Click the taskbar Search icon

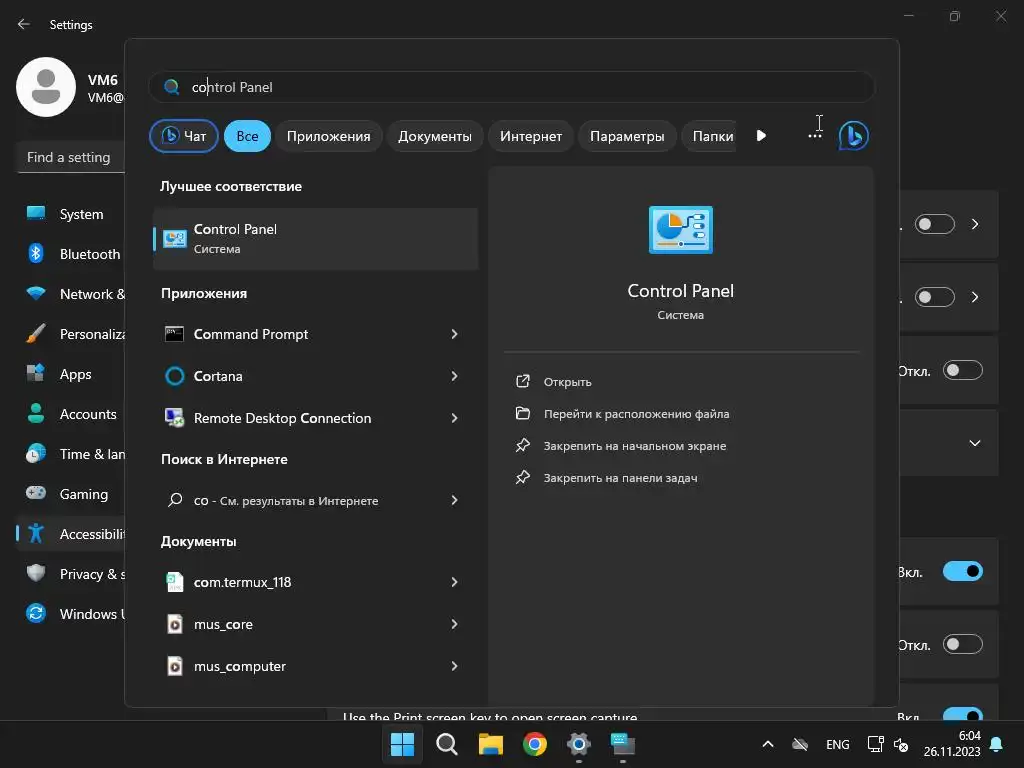(447, 744)
